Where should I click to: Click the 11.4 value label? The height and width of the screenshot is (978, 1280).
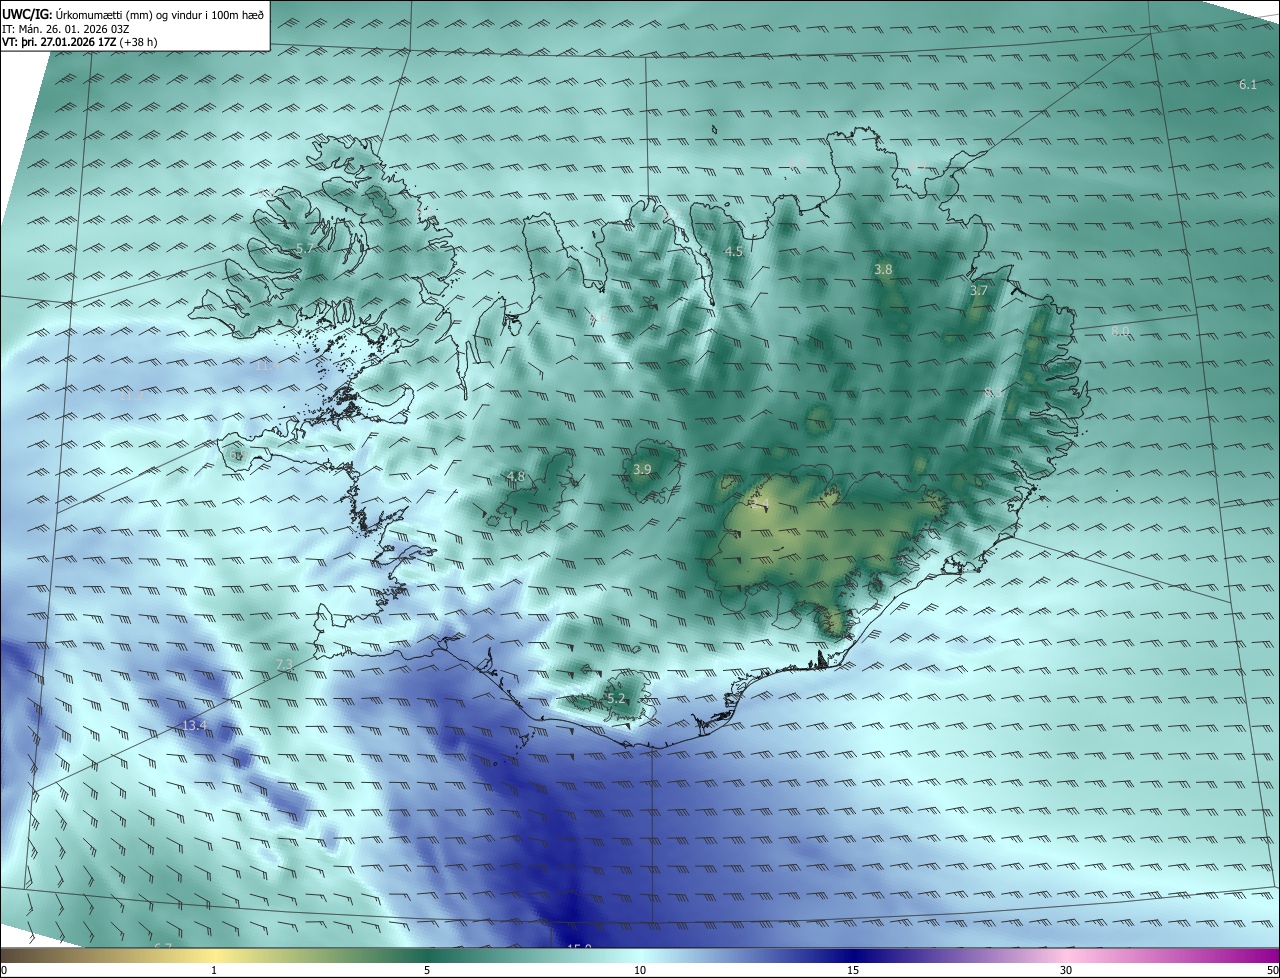coord(268,366)
